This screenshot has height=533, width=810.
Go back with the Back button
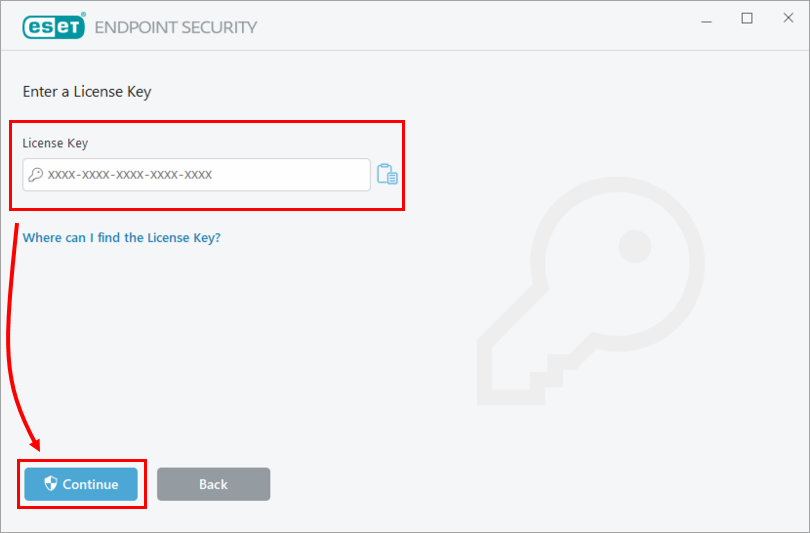pyautogui.click(x=213, y=484)
